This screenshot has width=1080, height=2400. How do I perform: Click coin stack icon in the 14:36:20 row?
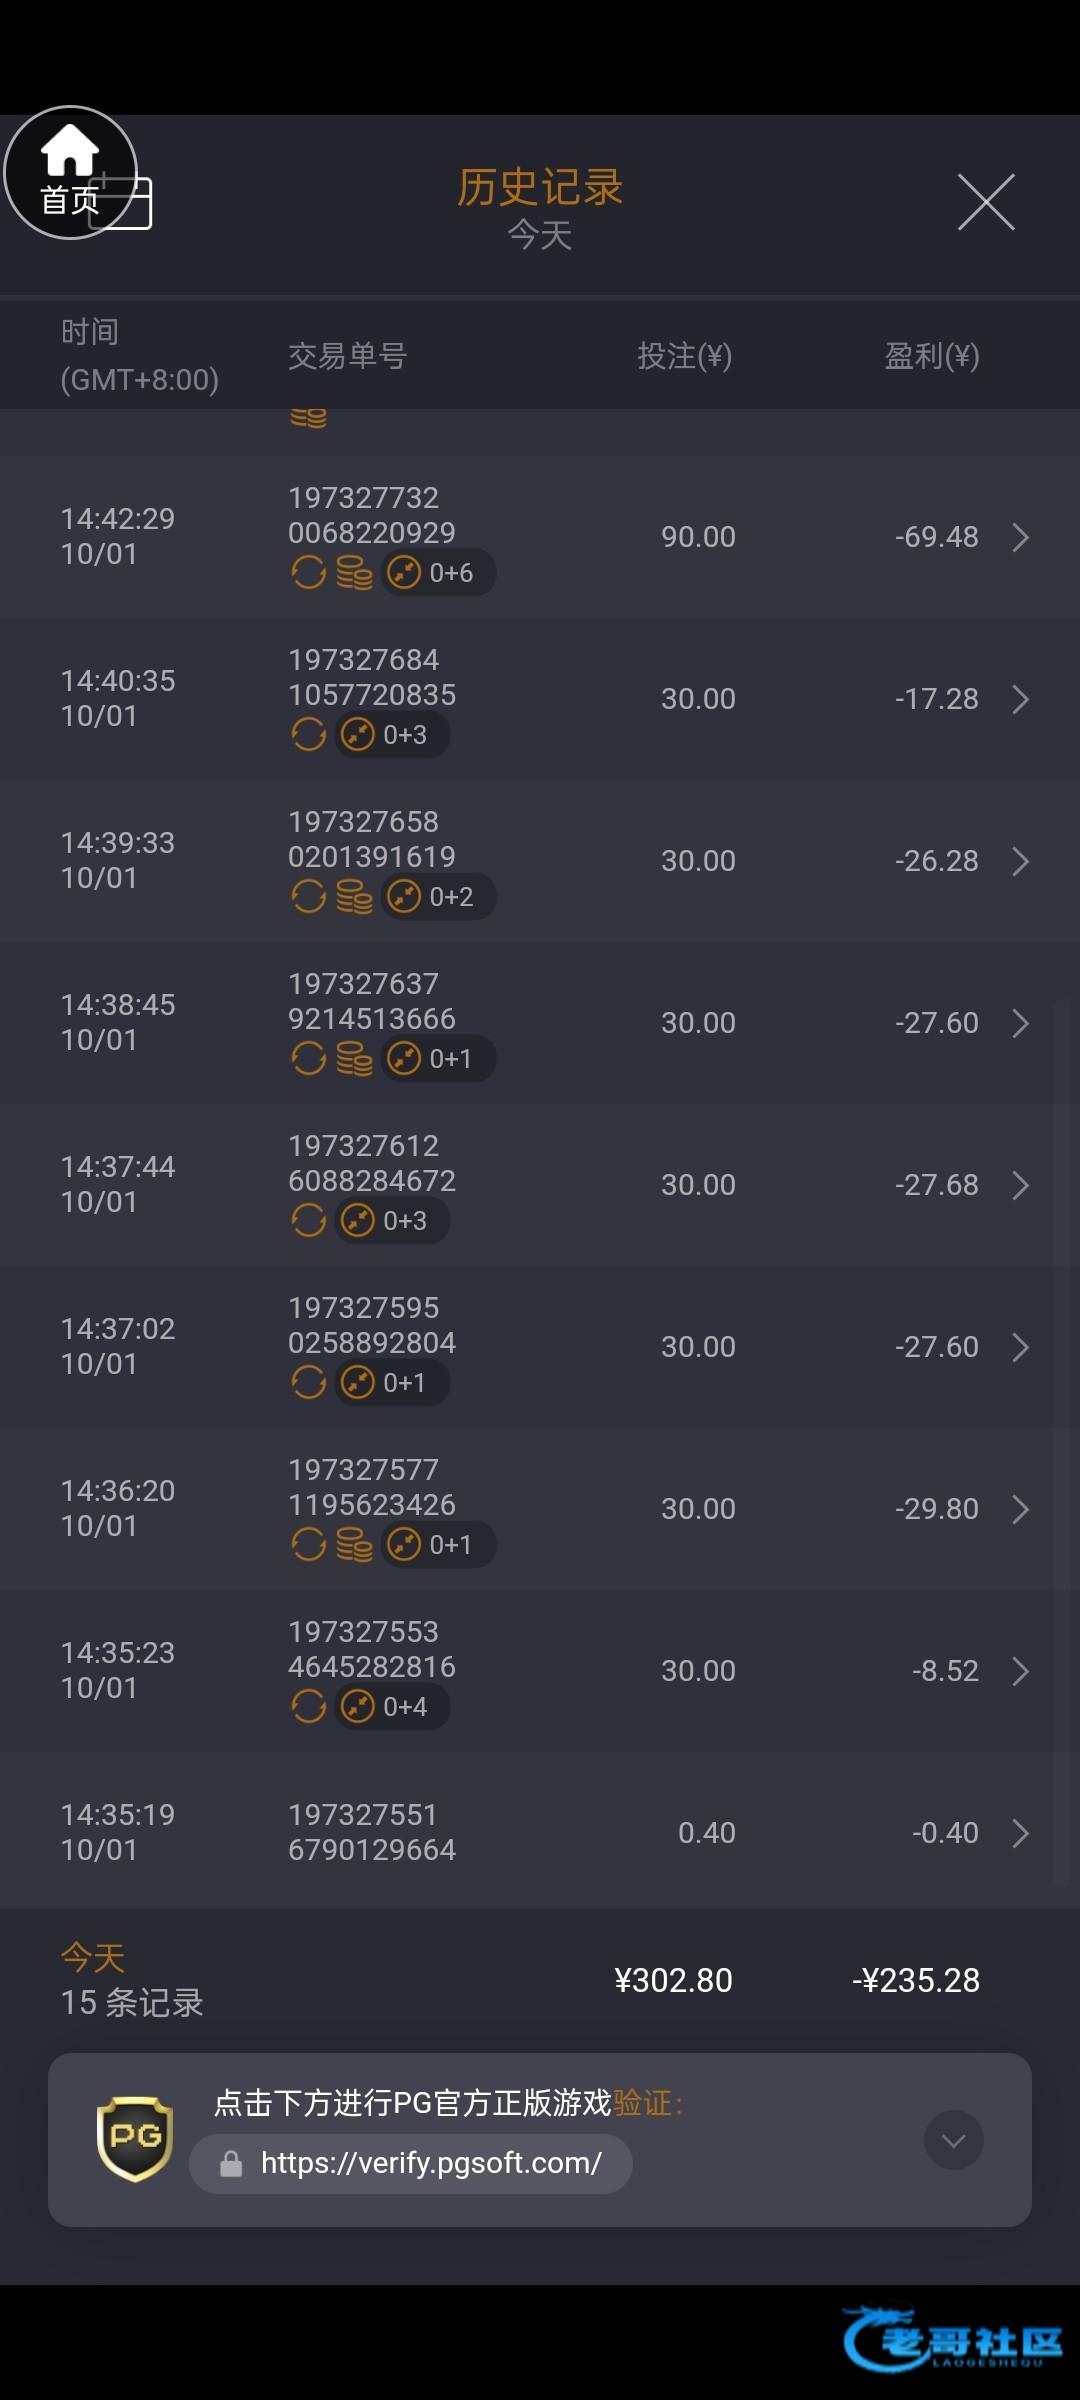(354, 1545)
